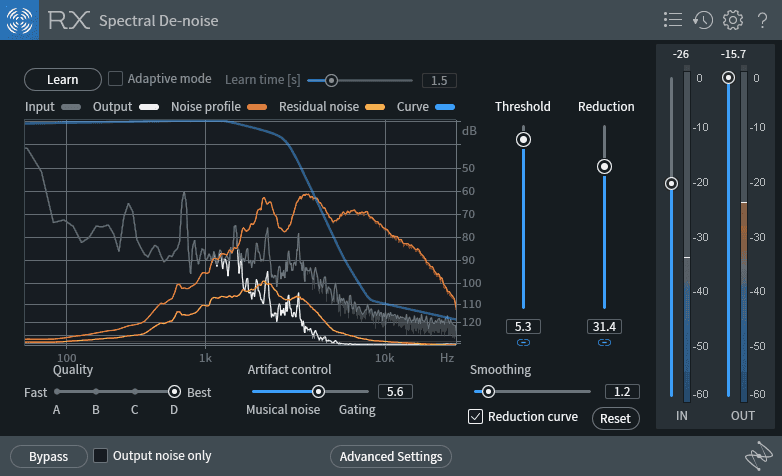Click the Noise profile orange swatch
Image resolution: width=782 pixels, height=476 pixels.
pos(257,107)
